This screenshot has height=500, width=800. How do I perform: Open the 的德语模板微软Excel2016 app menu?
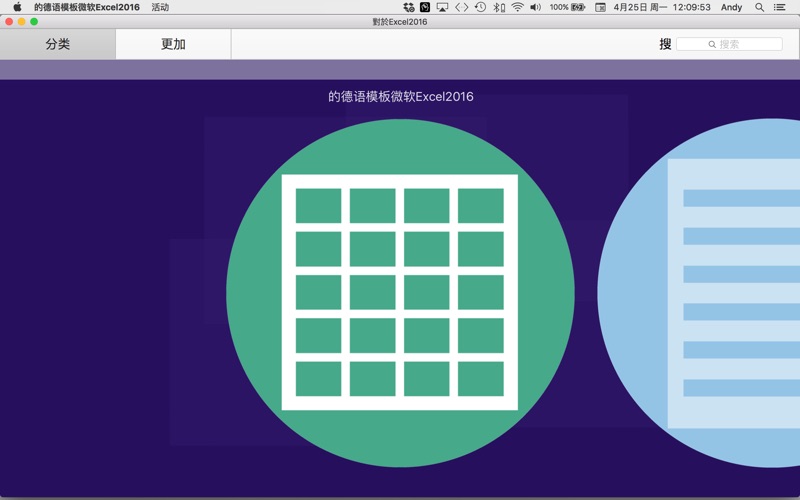tap(87, 7)
